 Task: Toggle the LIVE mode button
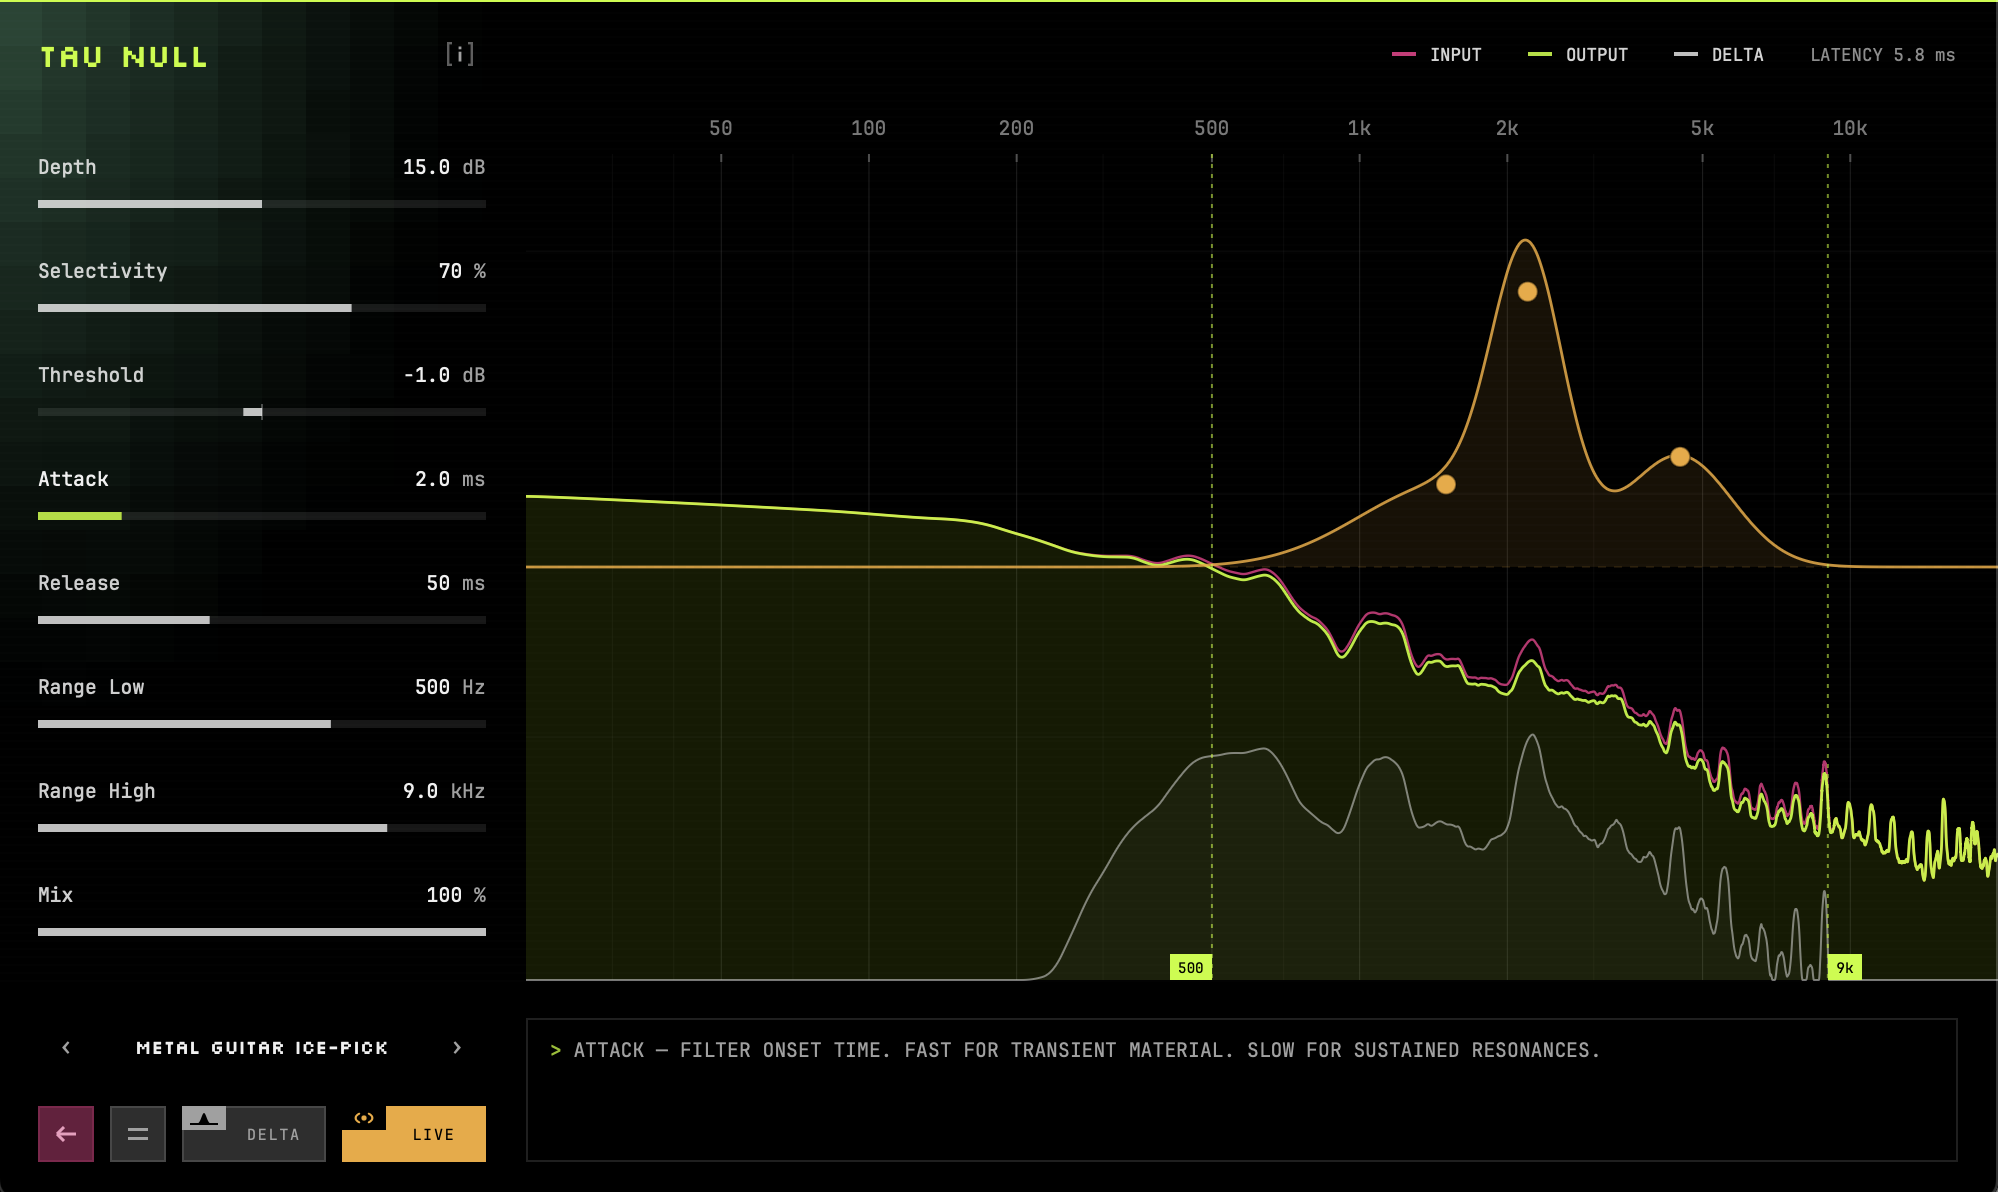coord(414,1134)
